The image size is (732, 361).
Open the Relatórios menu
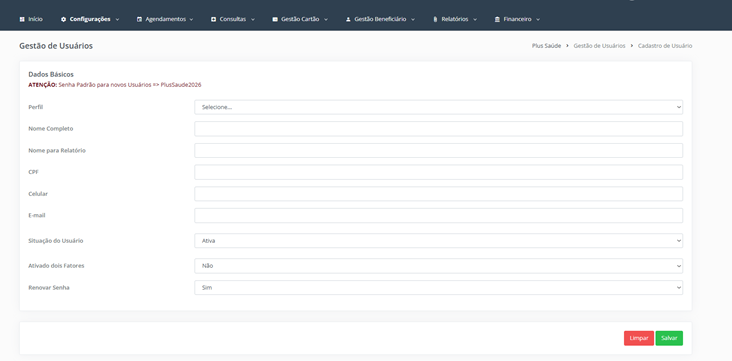(455, 20)
